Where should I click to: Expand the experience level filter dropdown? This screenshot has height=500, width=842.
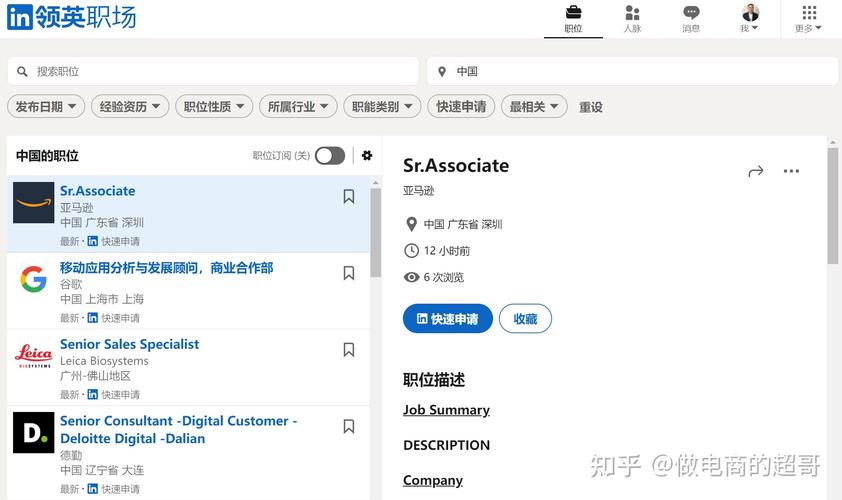[129, 106]
